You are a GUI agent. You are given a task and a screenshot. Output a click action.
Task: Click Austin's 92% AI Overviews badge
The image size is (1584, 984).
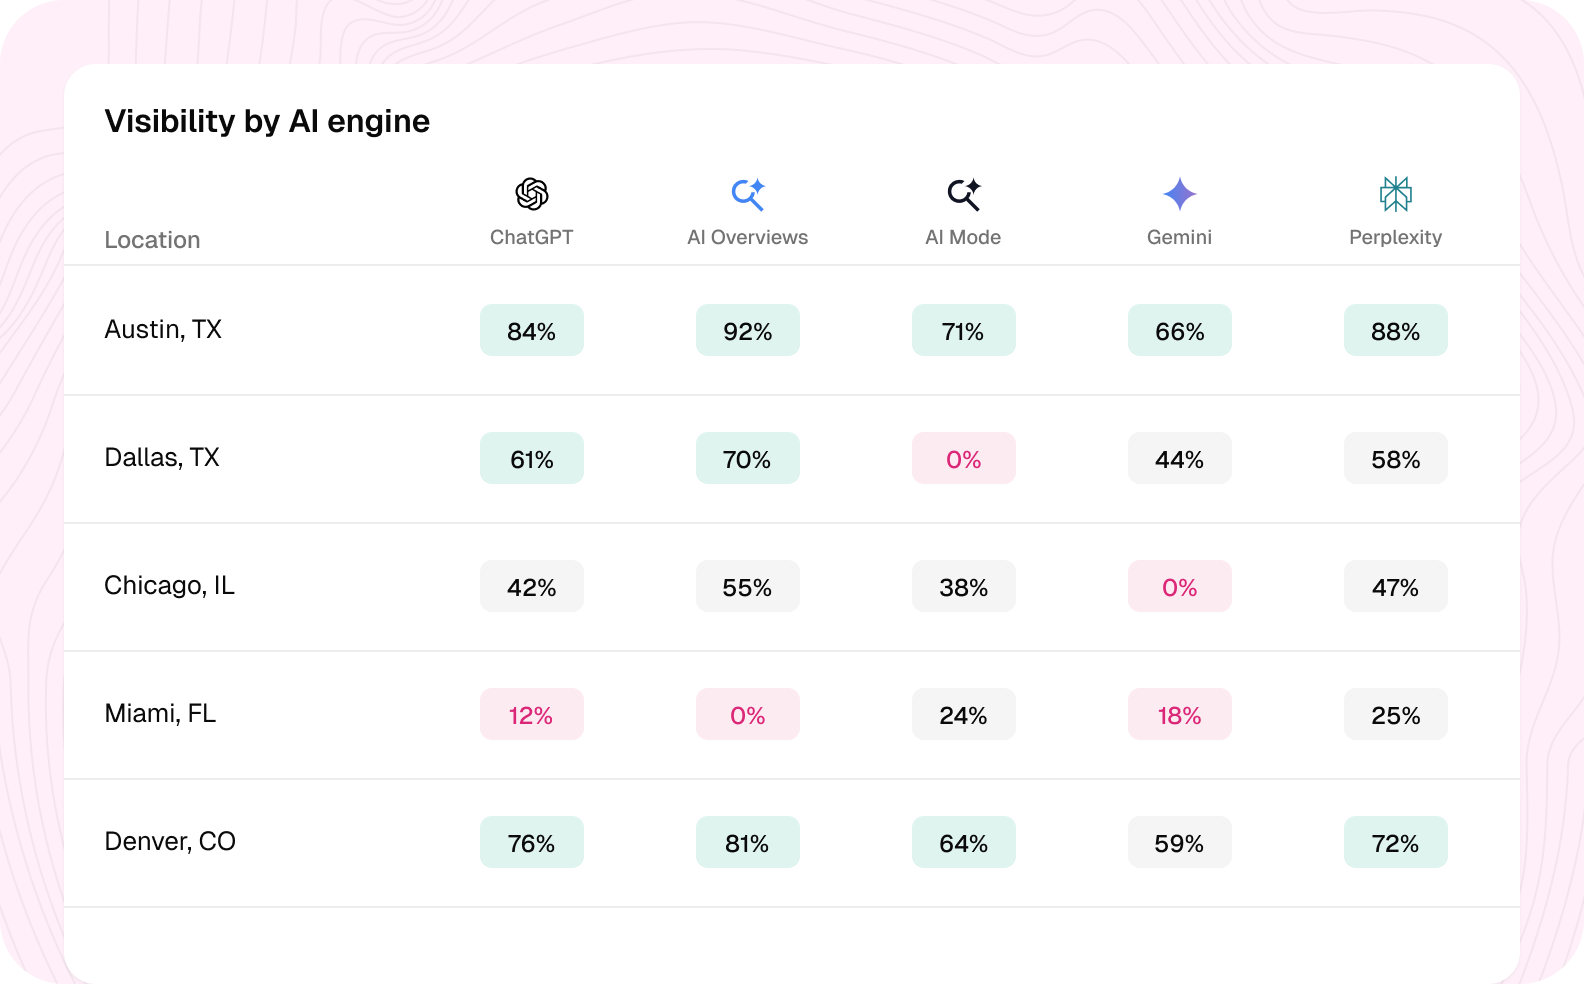click(748, 330)
